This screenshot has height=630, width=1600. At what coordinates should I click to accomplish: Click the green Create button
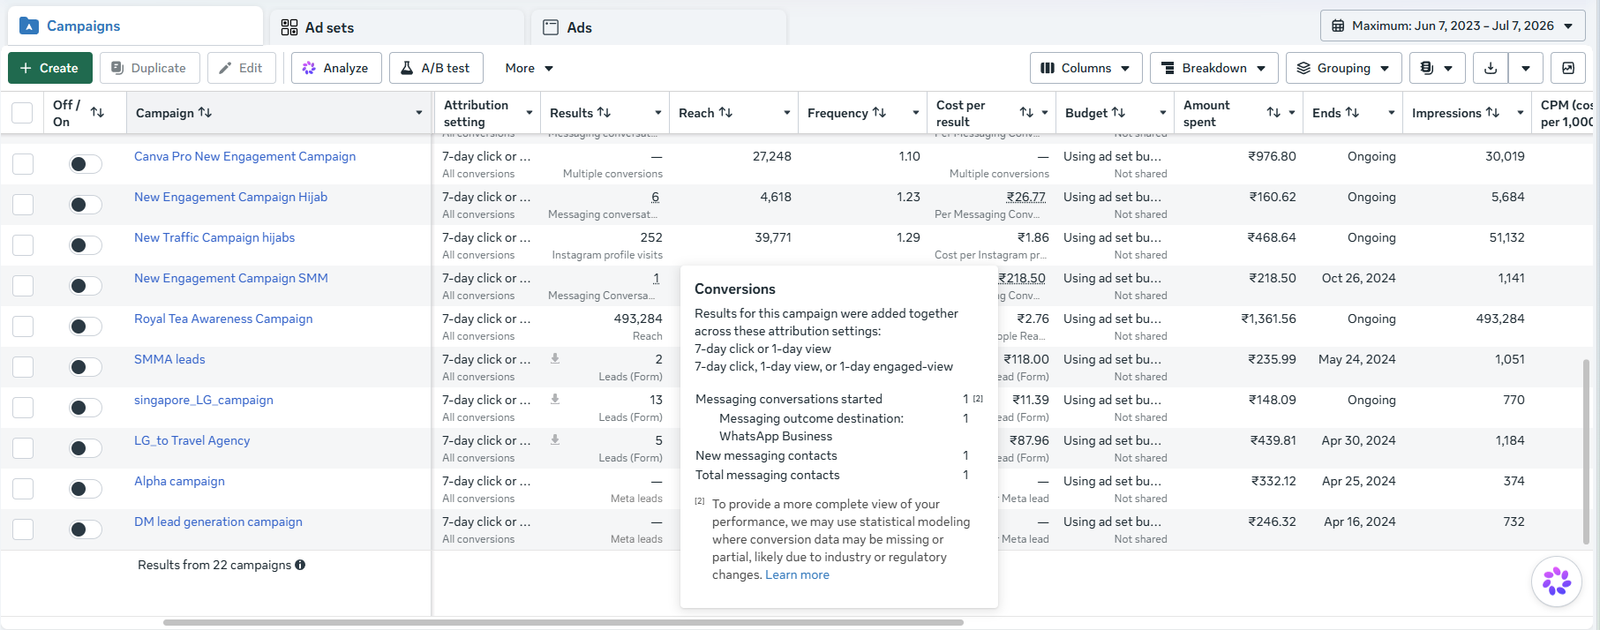pos(50,68)
